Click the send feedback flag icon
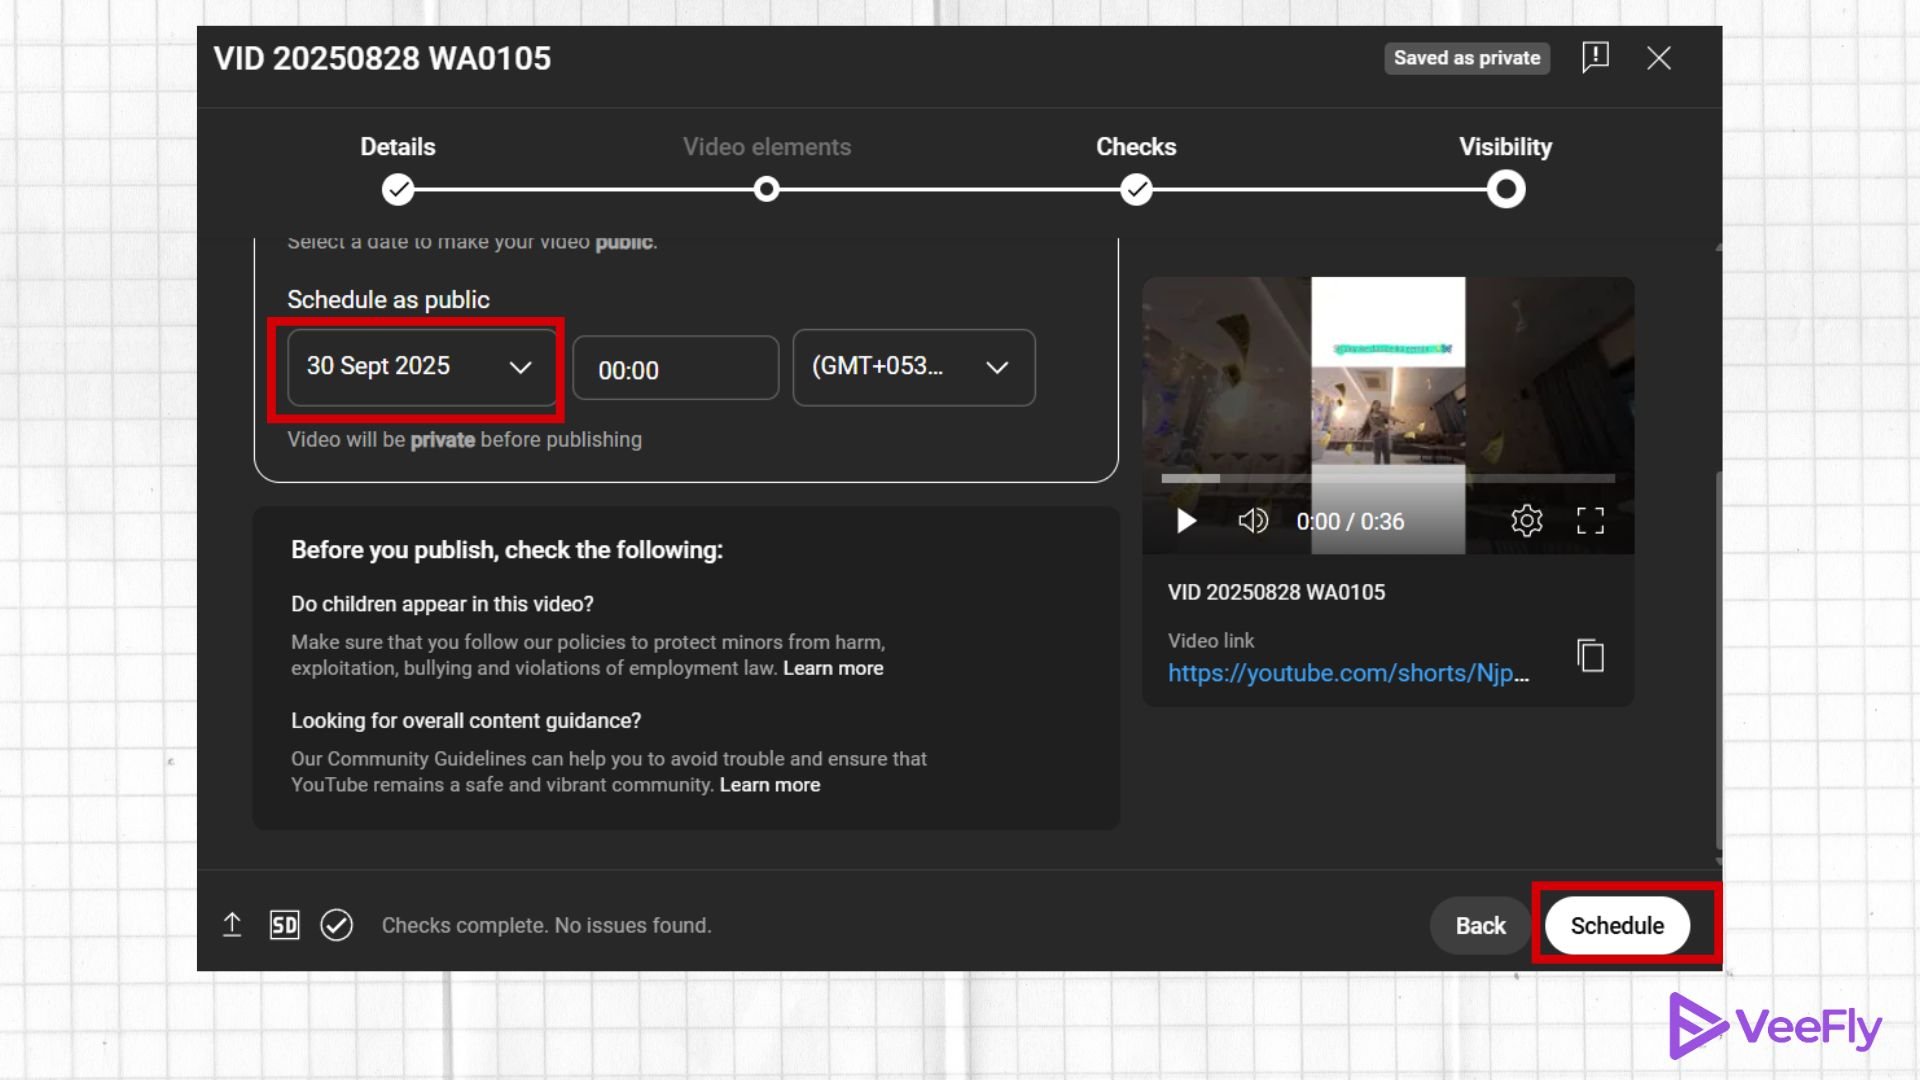This screenshot has height=1080, width=1920. coord(1595,57)
